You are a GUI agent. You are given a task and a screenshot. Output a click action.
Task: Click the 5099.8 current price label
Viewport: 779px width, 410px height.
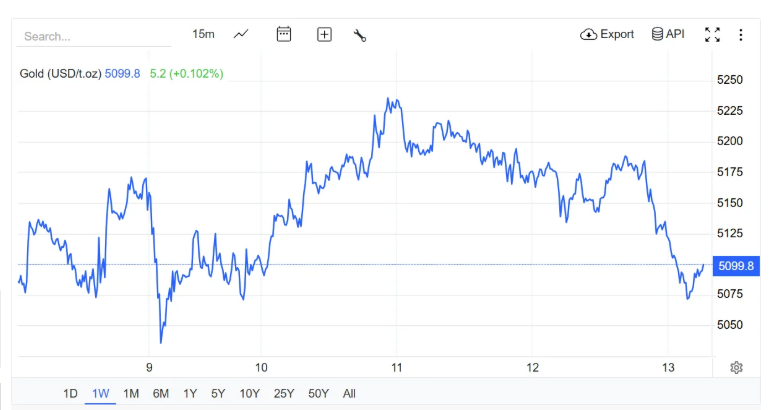coord(735,265)
